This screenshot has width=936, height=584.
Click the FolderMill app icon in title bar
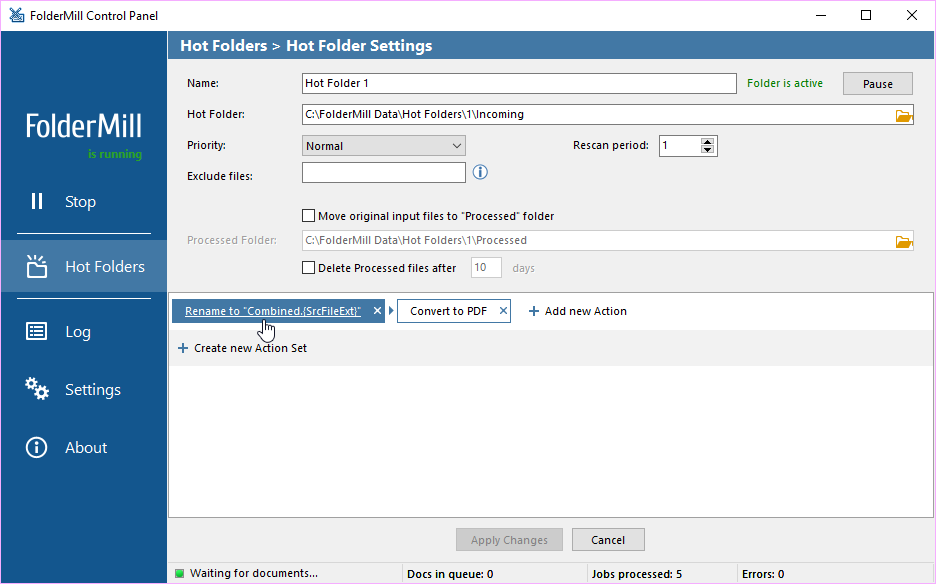tap(16, 15)
